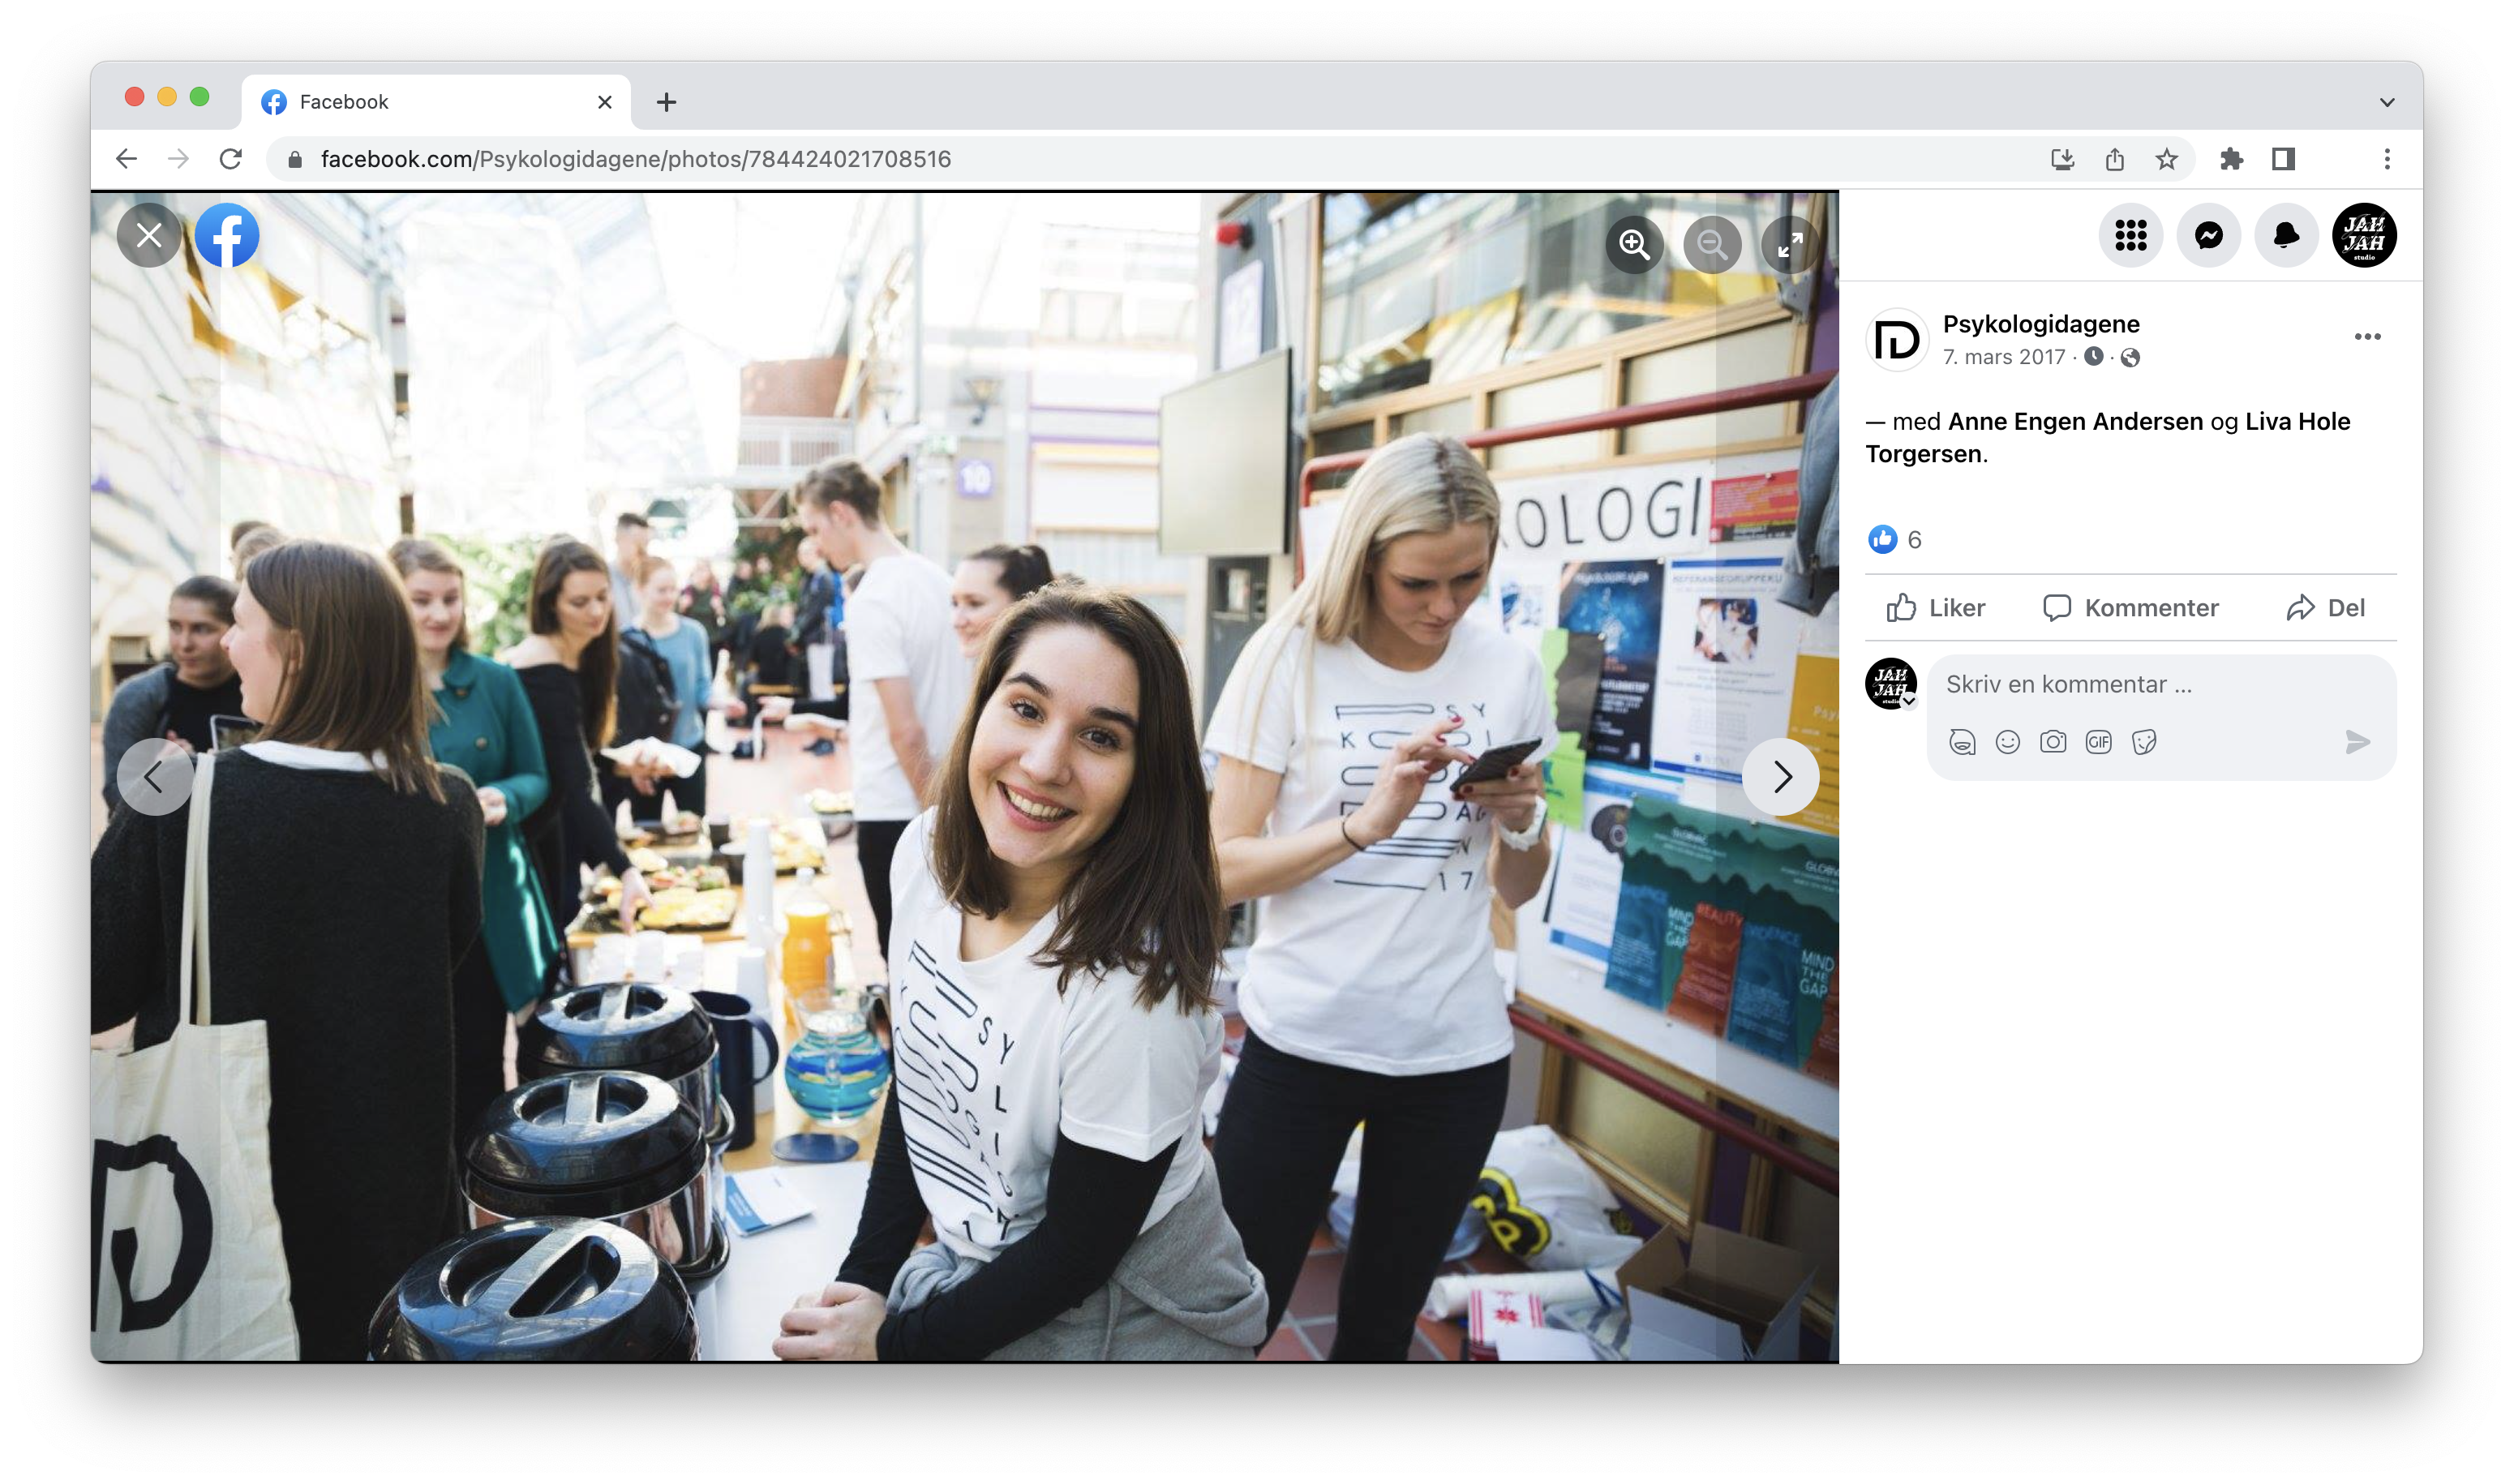Image resolution: width=2514 pixels, height=1484 pixels.
Task: Expand the tab search chevron
Action: tap(2387, 102)
